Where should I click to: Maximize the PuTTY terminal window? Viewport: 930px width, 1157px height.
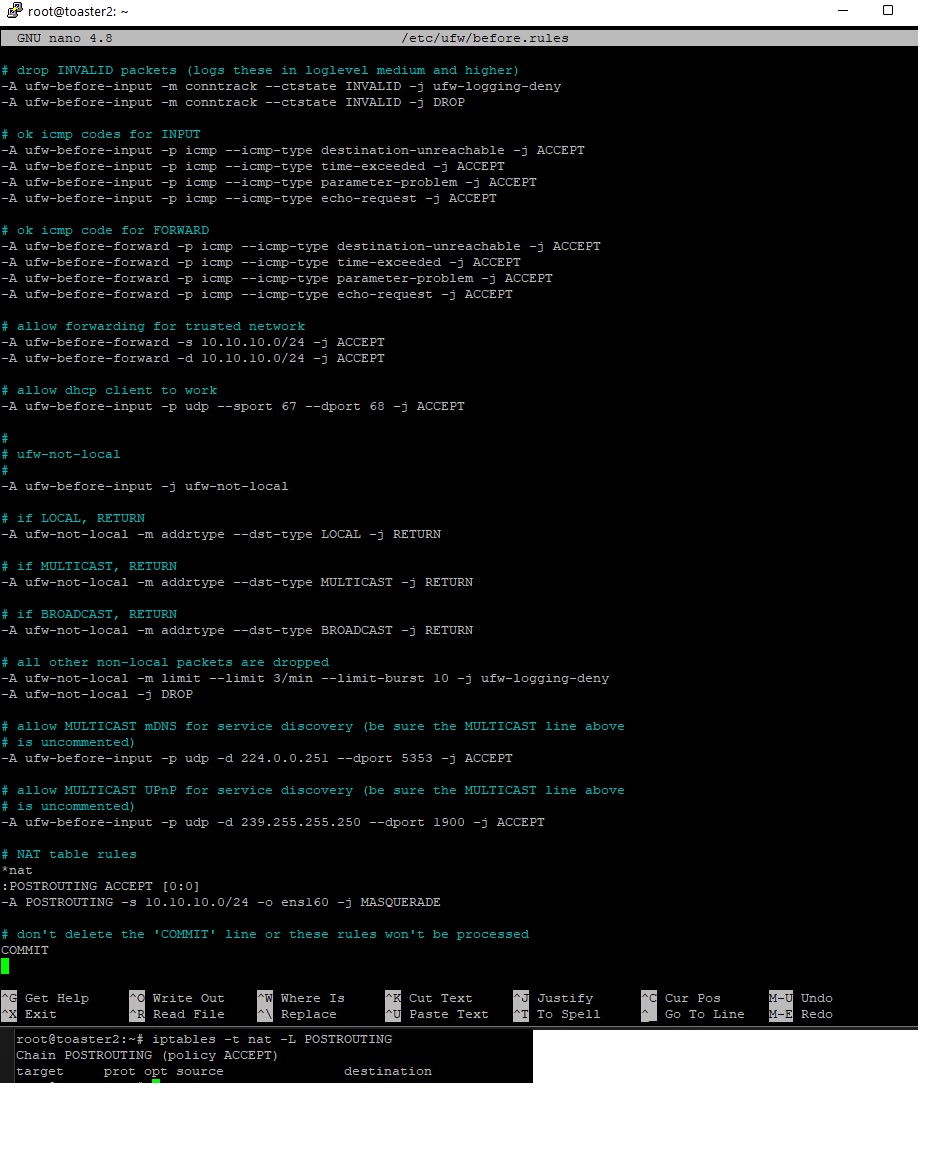pyautogui.click(x=887, y=11)
